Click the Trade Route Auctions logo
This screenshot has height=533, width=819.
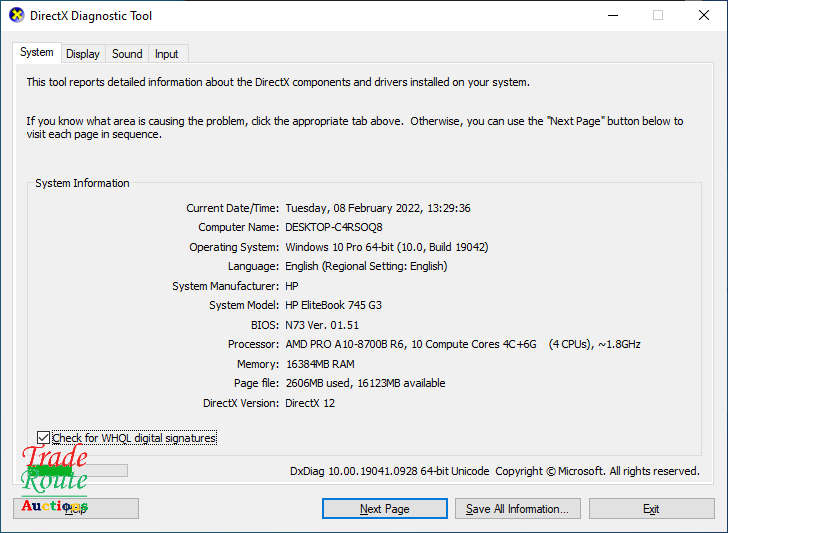click(54, 480)
